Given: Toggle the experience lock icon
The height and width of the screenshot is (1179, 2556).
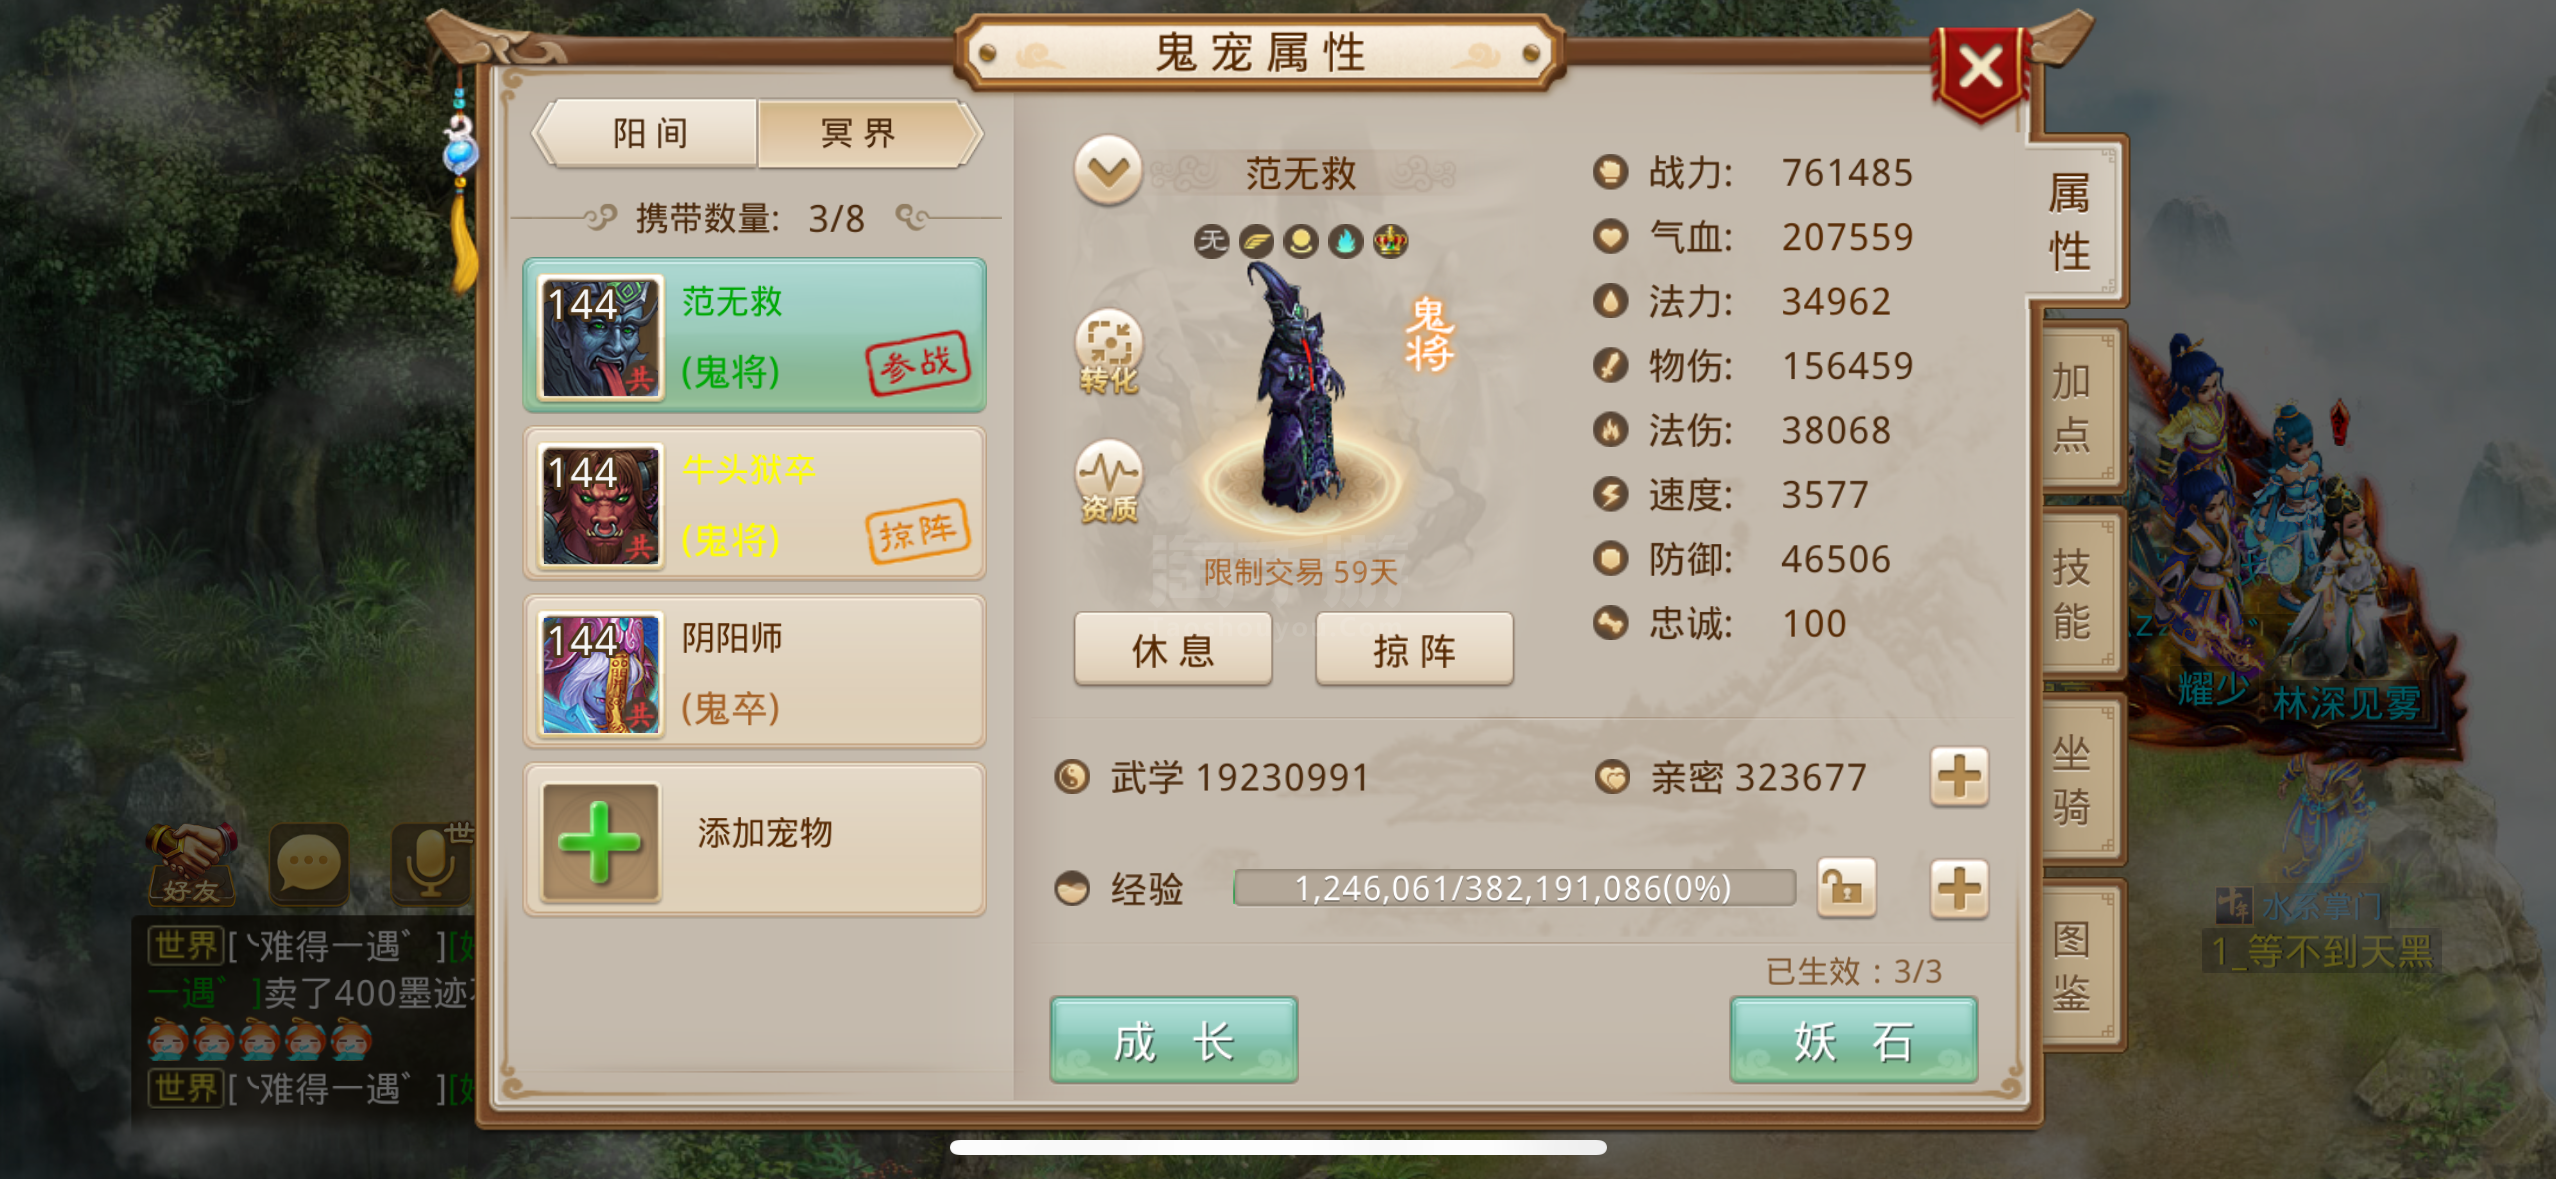Looking at the screenshot, I should (1846, 888).
